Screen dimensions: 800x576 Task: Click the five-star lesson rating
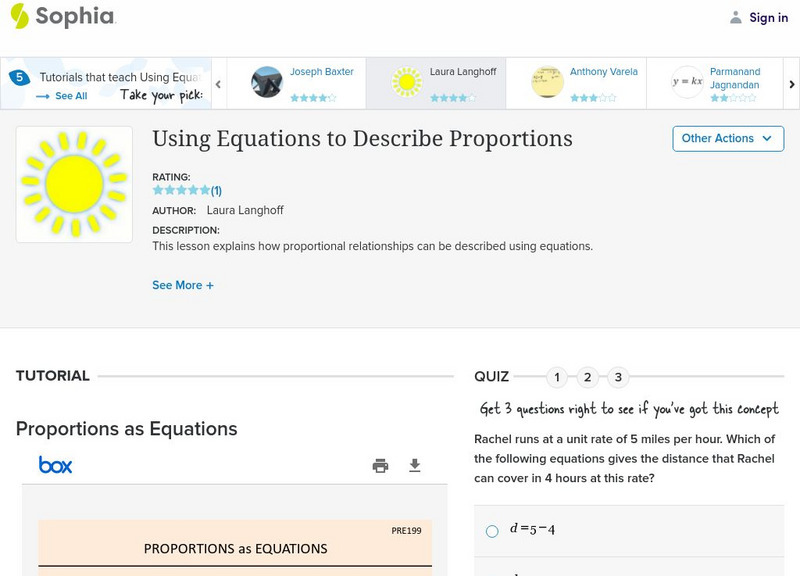click(x=181, y=190)
